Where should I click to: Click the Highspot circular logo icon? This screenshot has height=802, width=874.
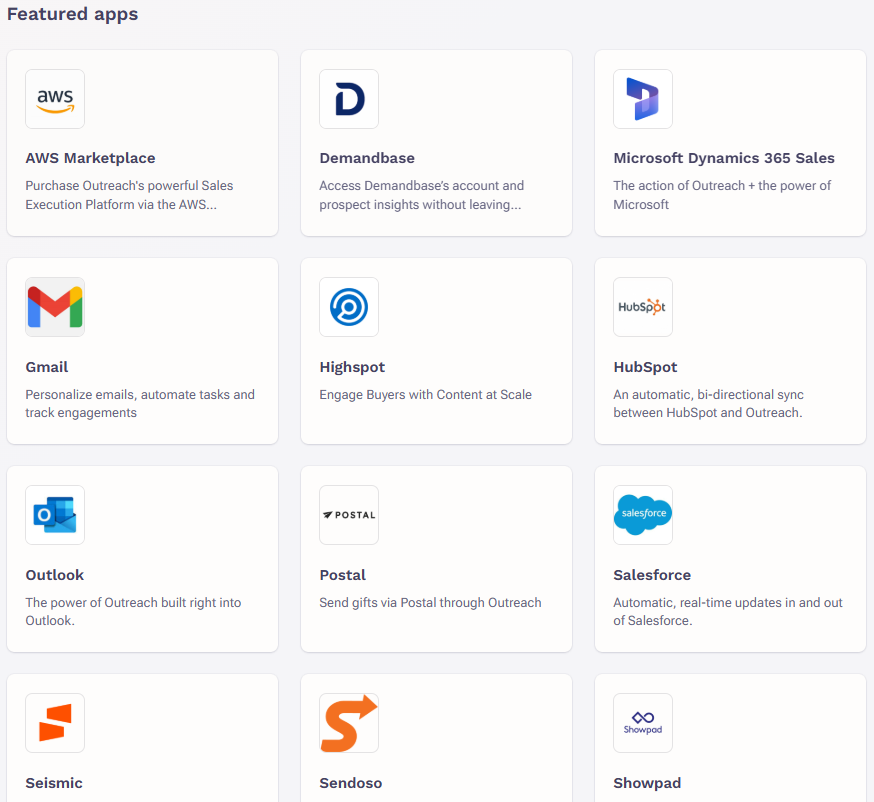pos(349,307)
